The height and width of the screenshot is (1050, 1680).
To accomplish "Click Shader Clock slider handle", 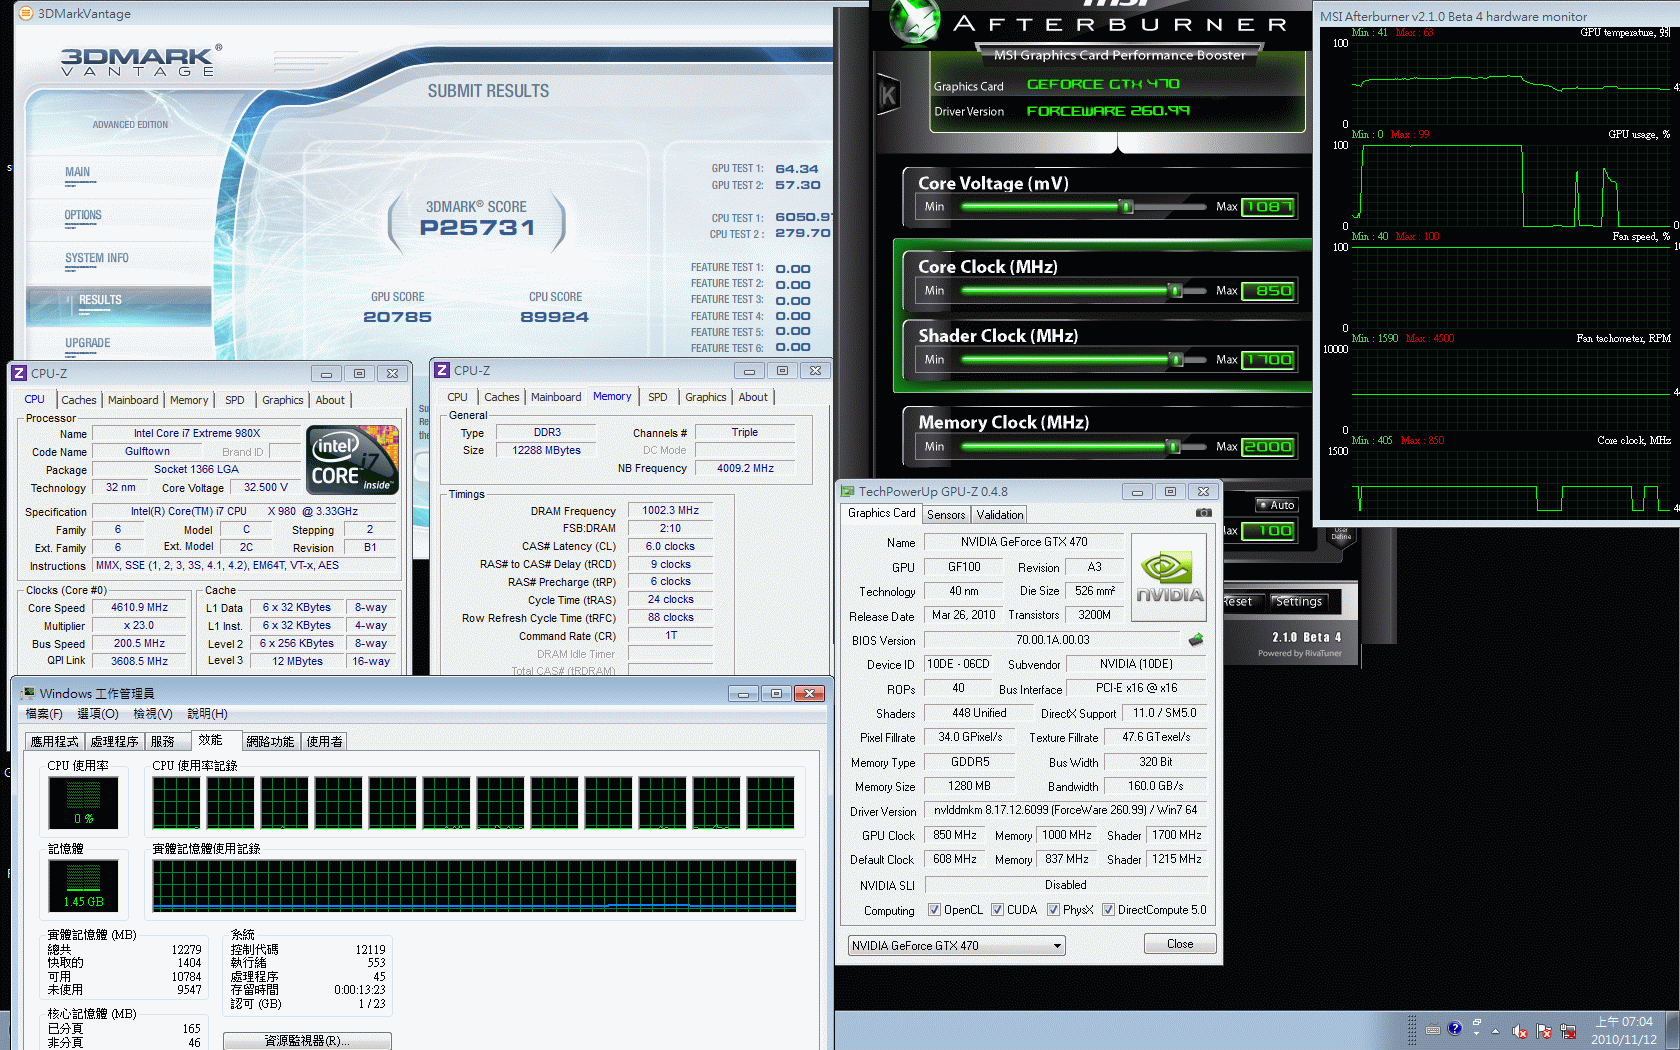I will (x=1177, y=360).
